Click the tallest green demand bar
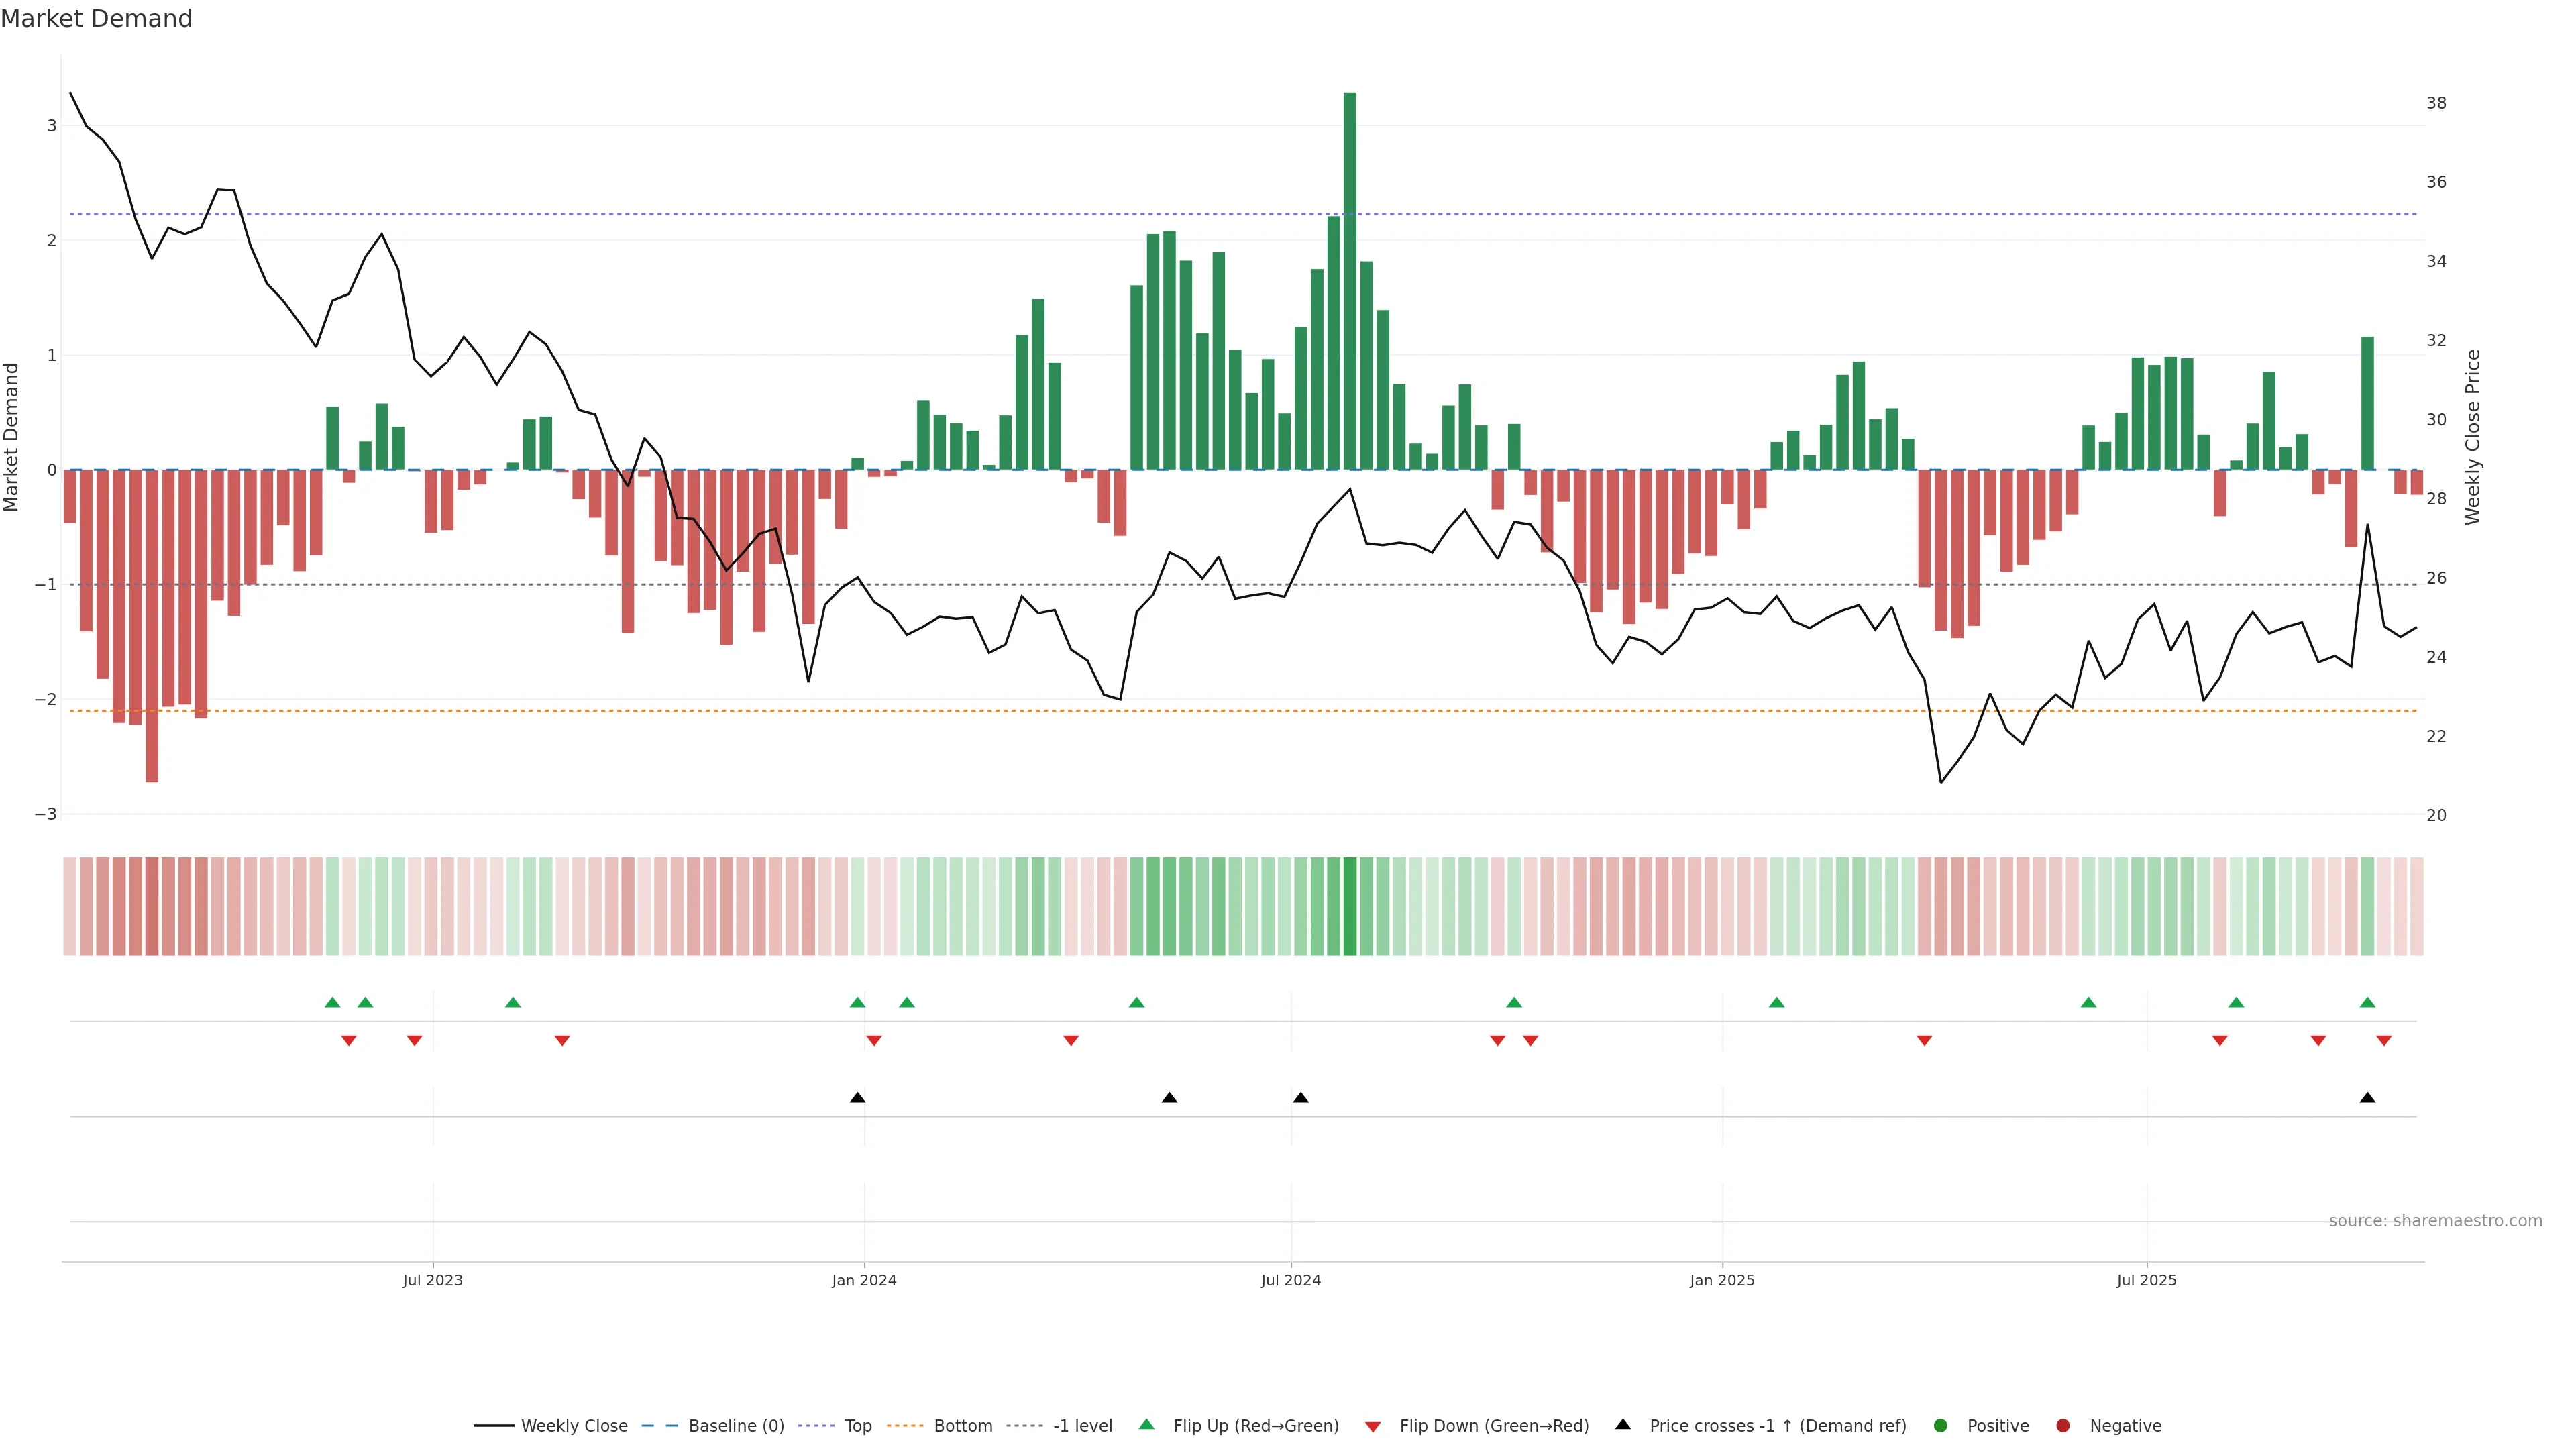Screen dimensions: 2576x1449 click(1350, 280)
